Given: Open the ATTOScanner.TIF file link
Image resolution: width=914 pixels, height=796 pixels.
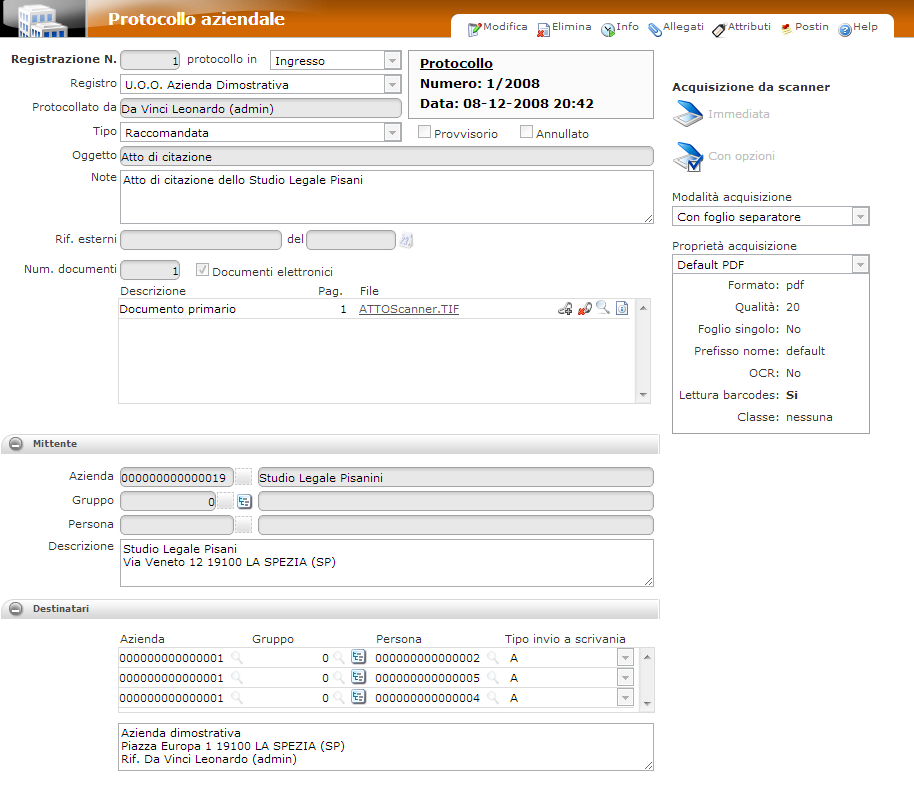Looking at the screenshot, I should coord(408,310).
